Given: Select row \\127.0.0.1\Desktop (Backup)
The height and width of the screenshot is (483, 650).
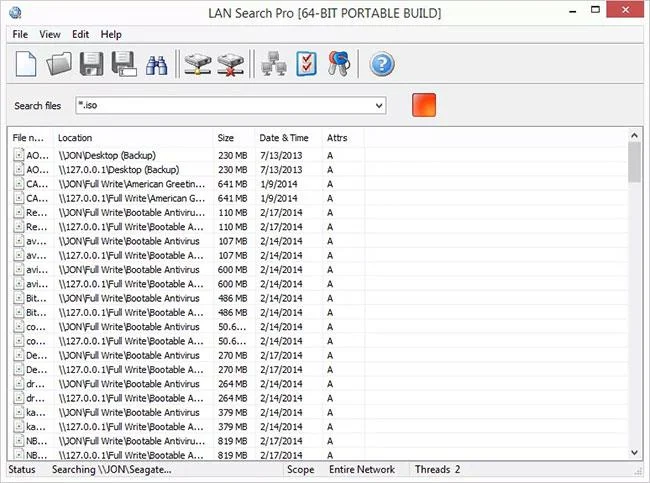Looking at the screenshot, I should 318,170.
